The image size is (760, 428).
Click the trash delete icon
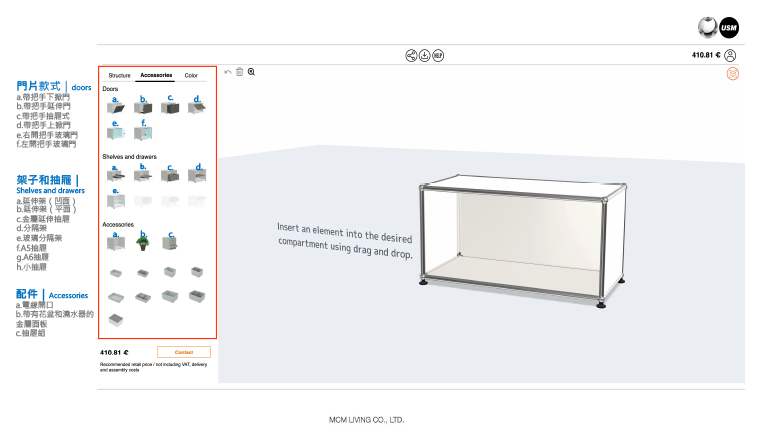[x=239, y=72]
